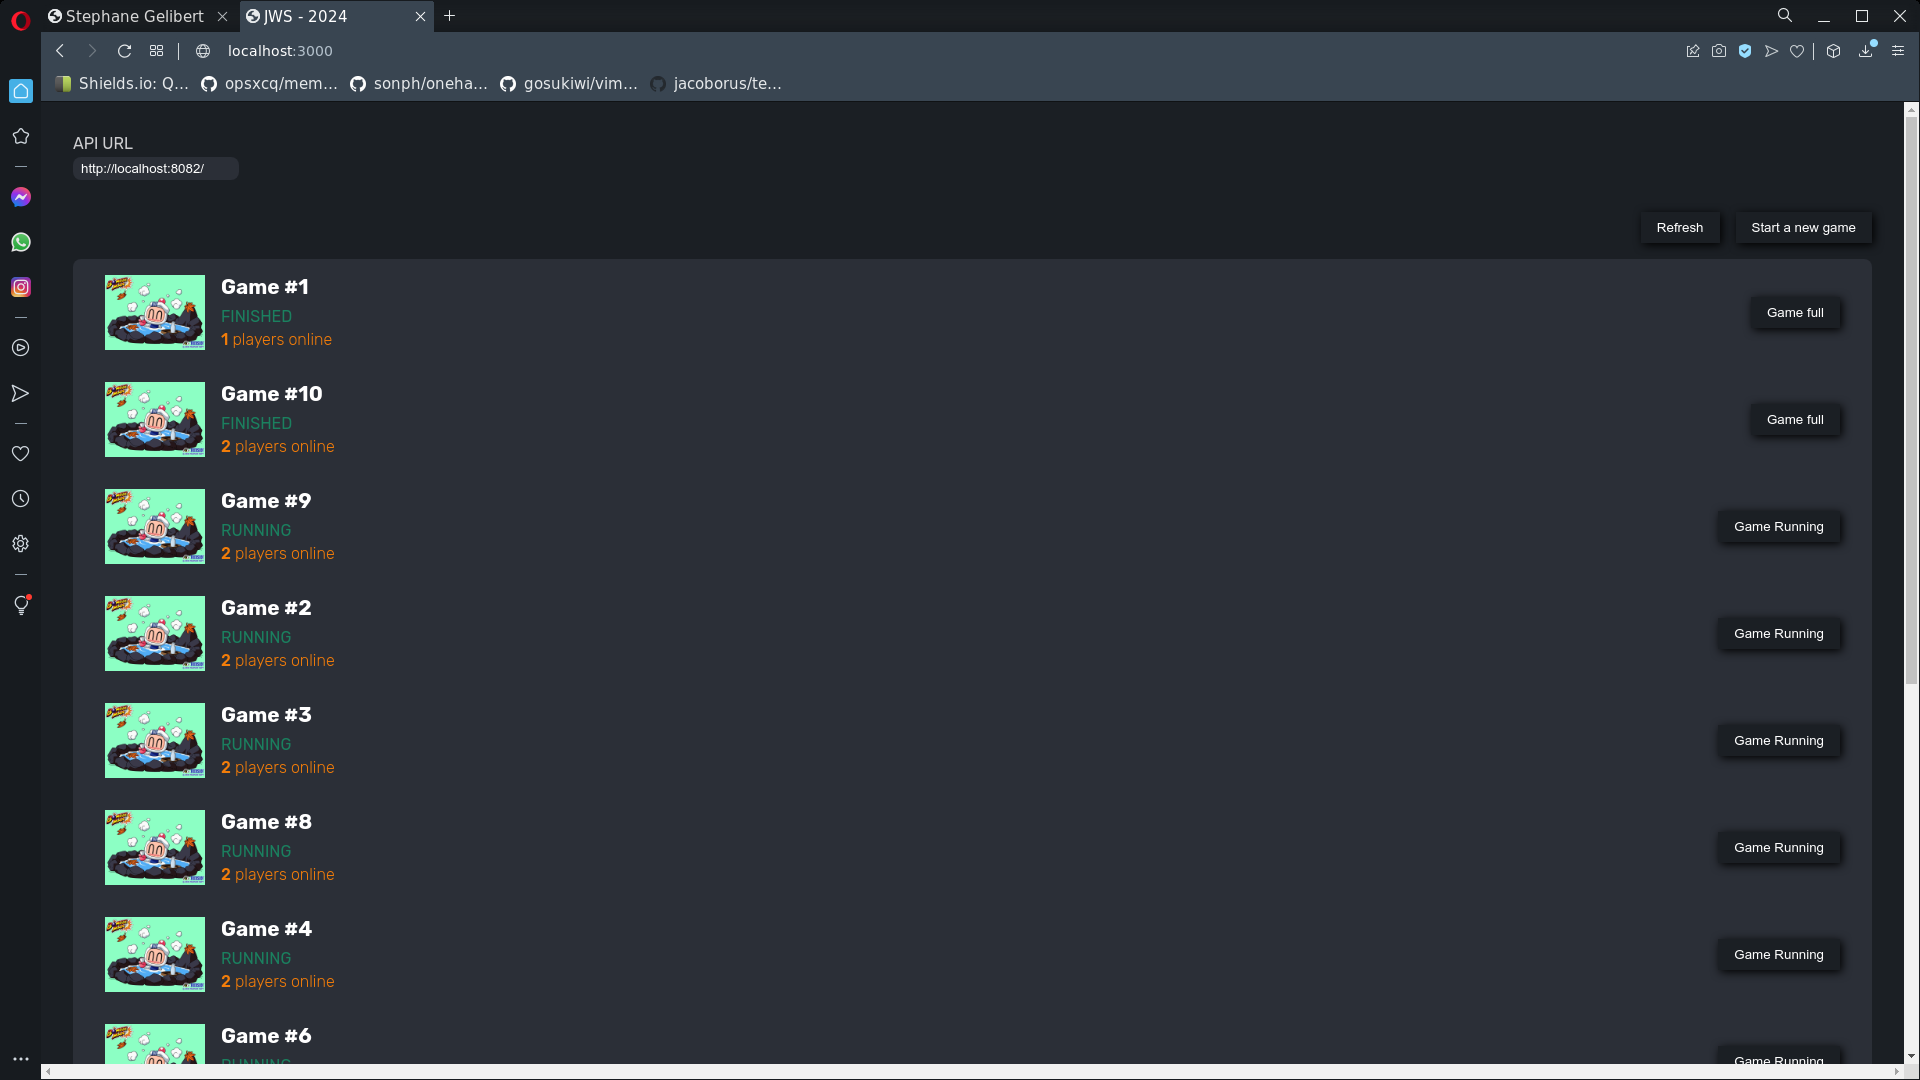Viewport: 1920px width, 1080px height.
Task: Switch to Stephane Gelibert tab
Action: 135,16
